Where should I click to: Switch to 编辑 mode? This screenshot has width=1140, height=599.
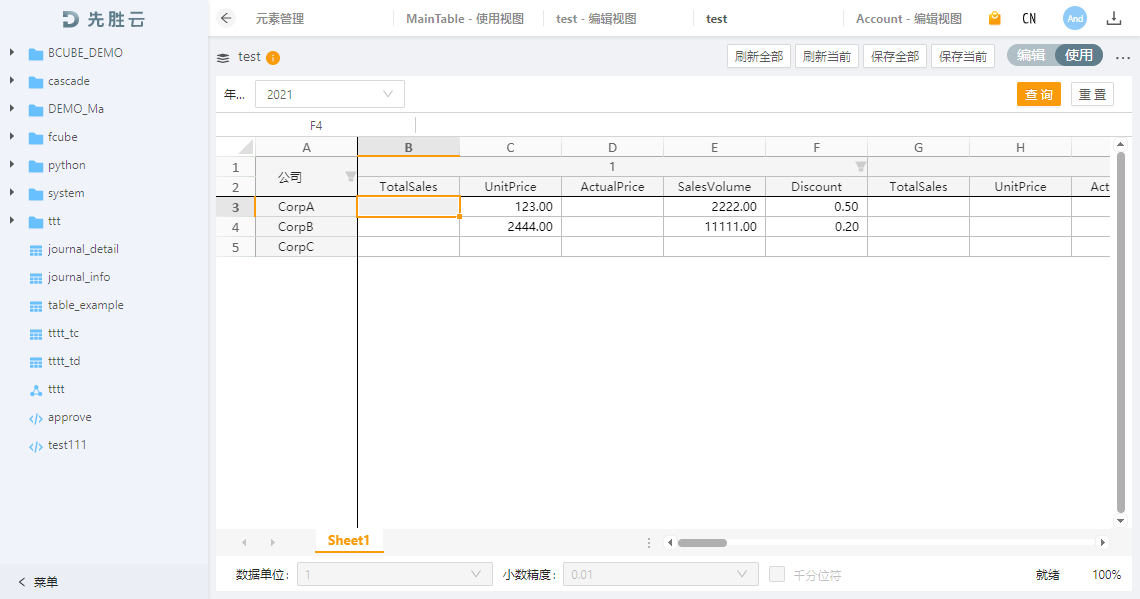click(x=1031, y=56)
